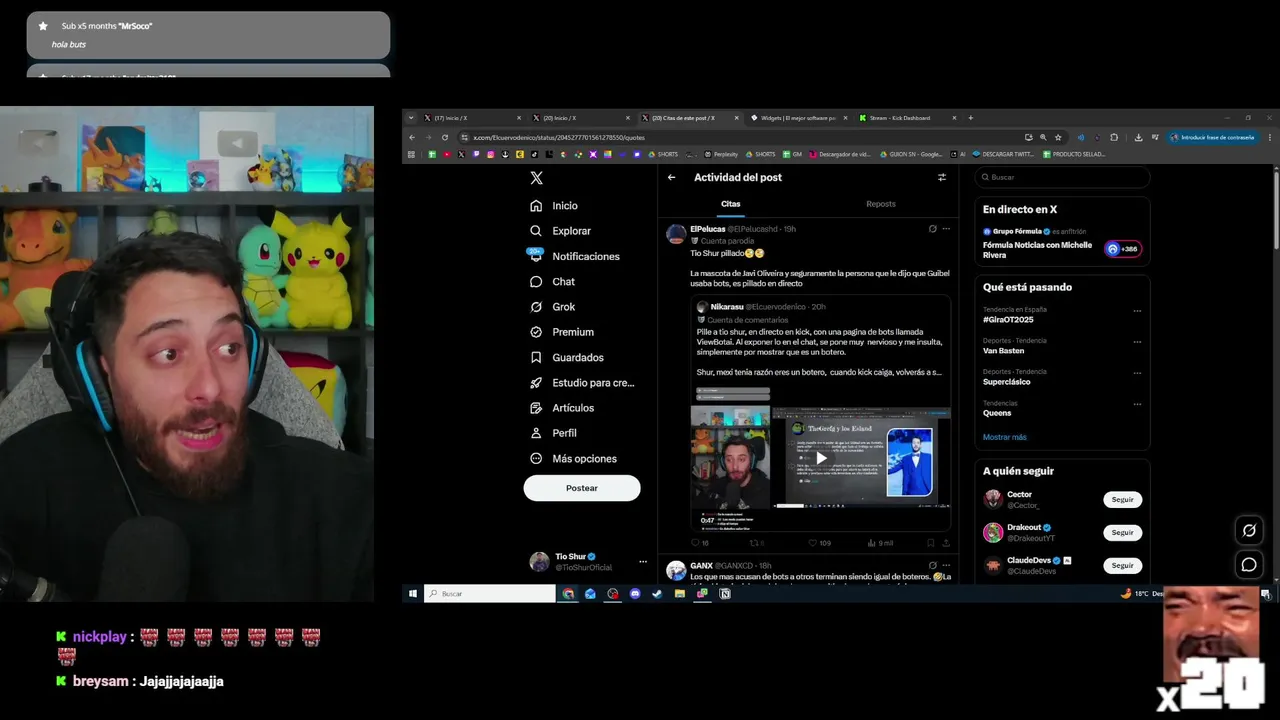This screenshot has width=1280, height=720.
Task: Bookmark this page with star icon
Action: 1058,137
